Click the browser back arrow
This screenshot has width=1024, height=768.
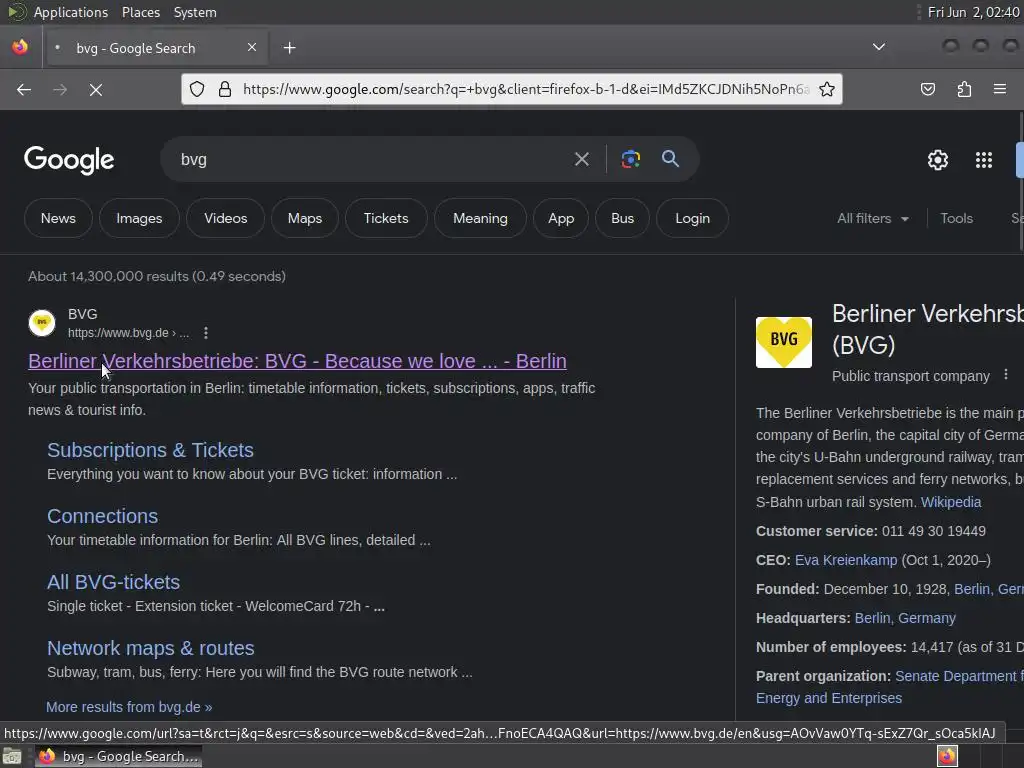point(24,89)
